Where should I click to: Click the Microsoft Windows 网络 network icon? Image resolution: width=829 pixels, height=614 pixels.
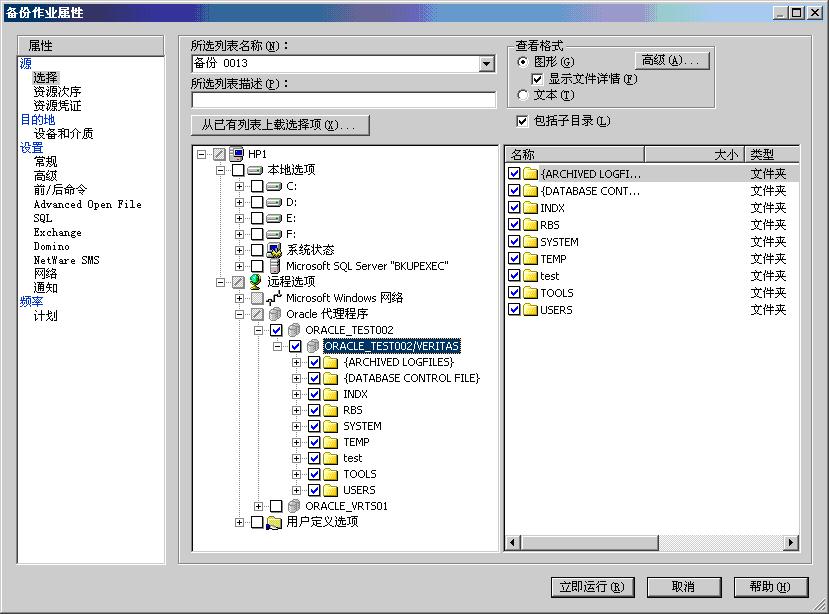tap(274, 298)
